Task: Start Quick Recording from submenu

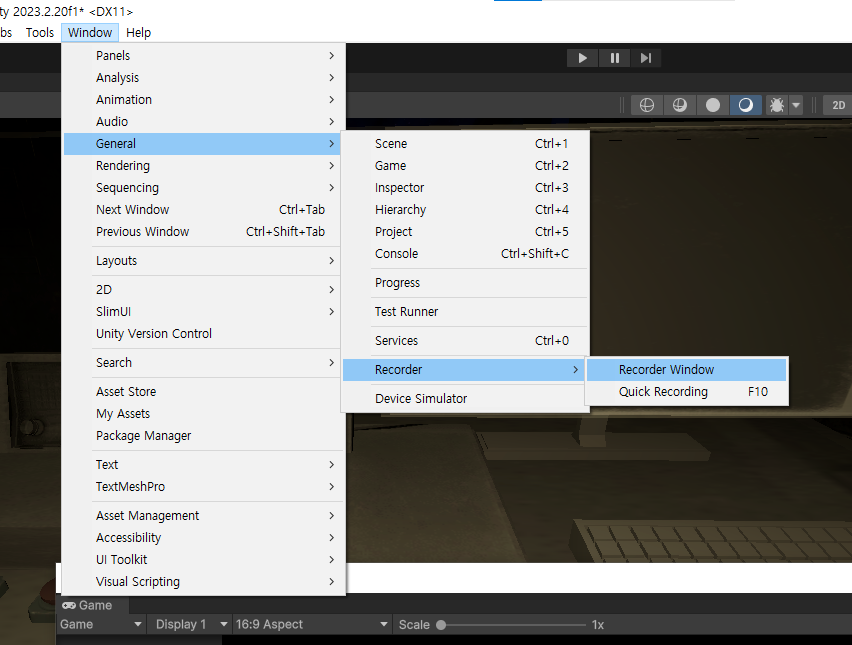Action: [687, 392]
